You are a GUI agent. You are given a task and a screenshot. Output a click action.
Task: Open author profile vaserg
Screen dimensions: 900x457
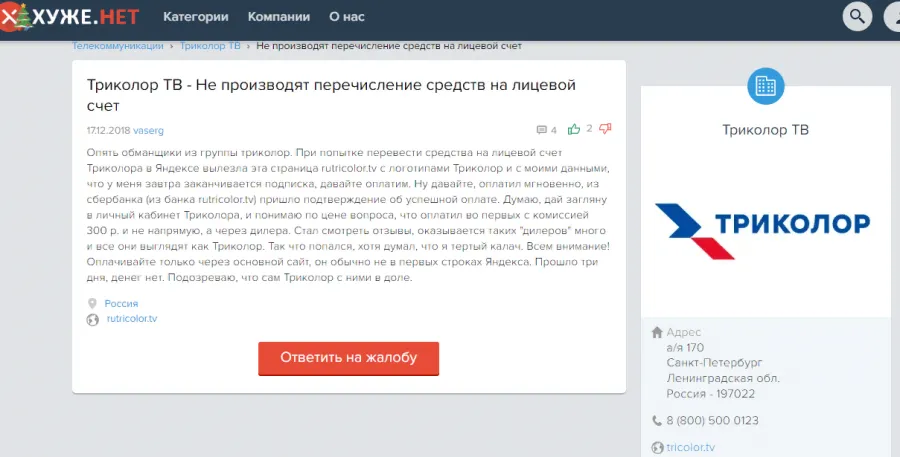[x=149, y=130]
